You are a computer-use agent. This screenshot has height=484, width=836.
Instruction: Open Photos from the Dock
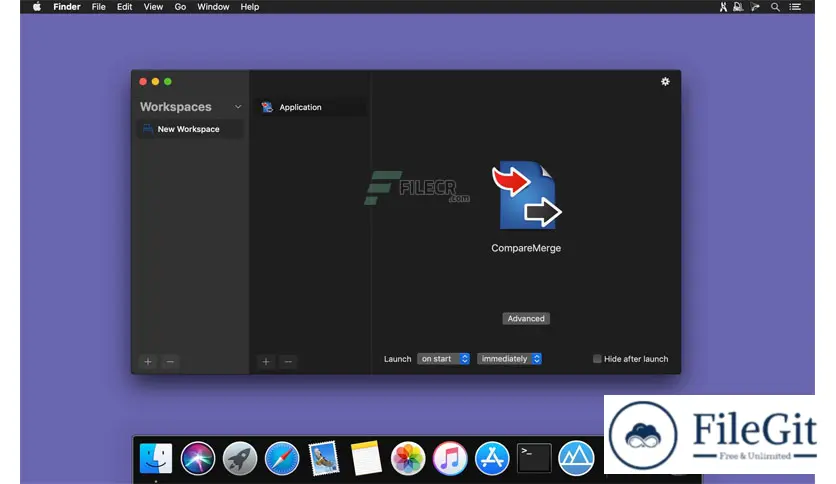pyautogui.click(x=408, y=458)
